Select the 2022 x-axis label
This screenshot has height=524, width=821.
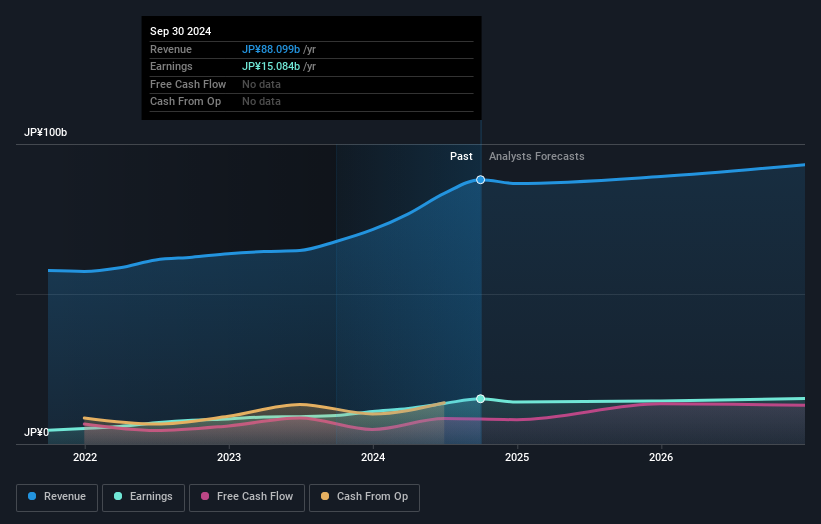[85, 457]
